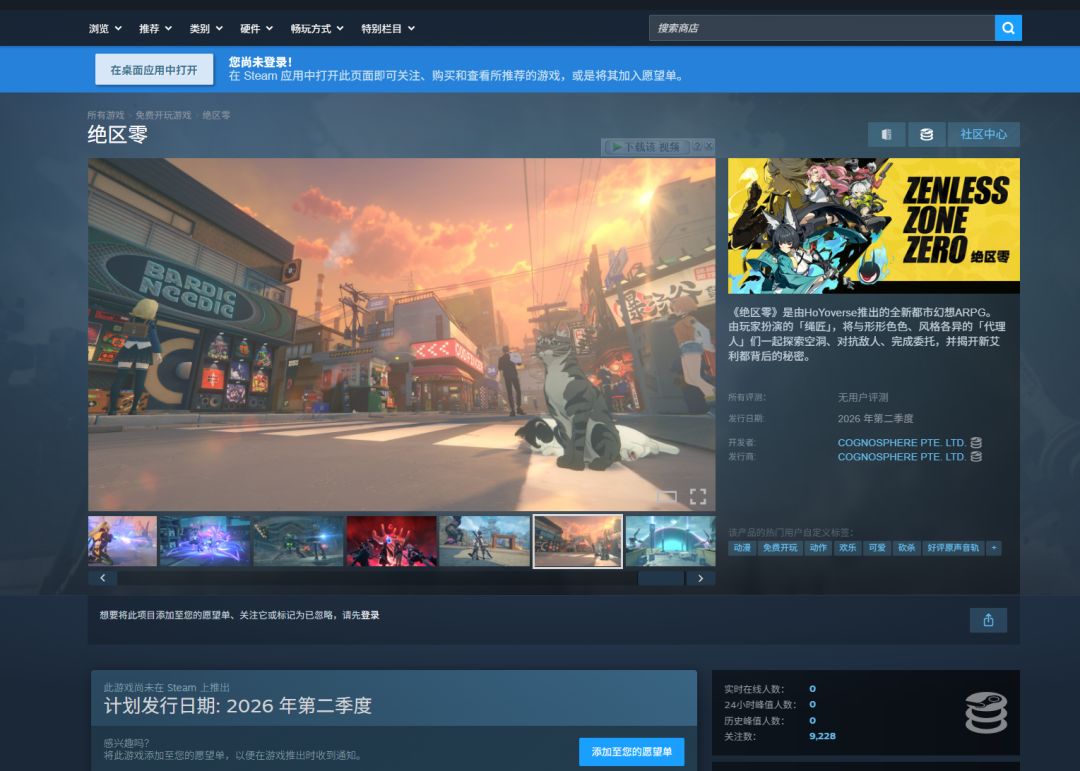Expand the 类别 dropdown menu
The height and width of the screenshot is (771, 1080).
click(x=206, y=28)
